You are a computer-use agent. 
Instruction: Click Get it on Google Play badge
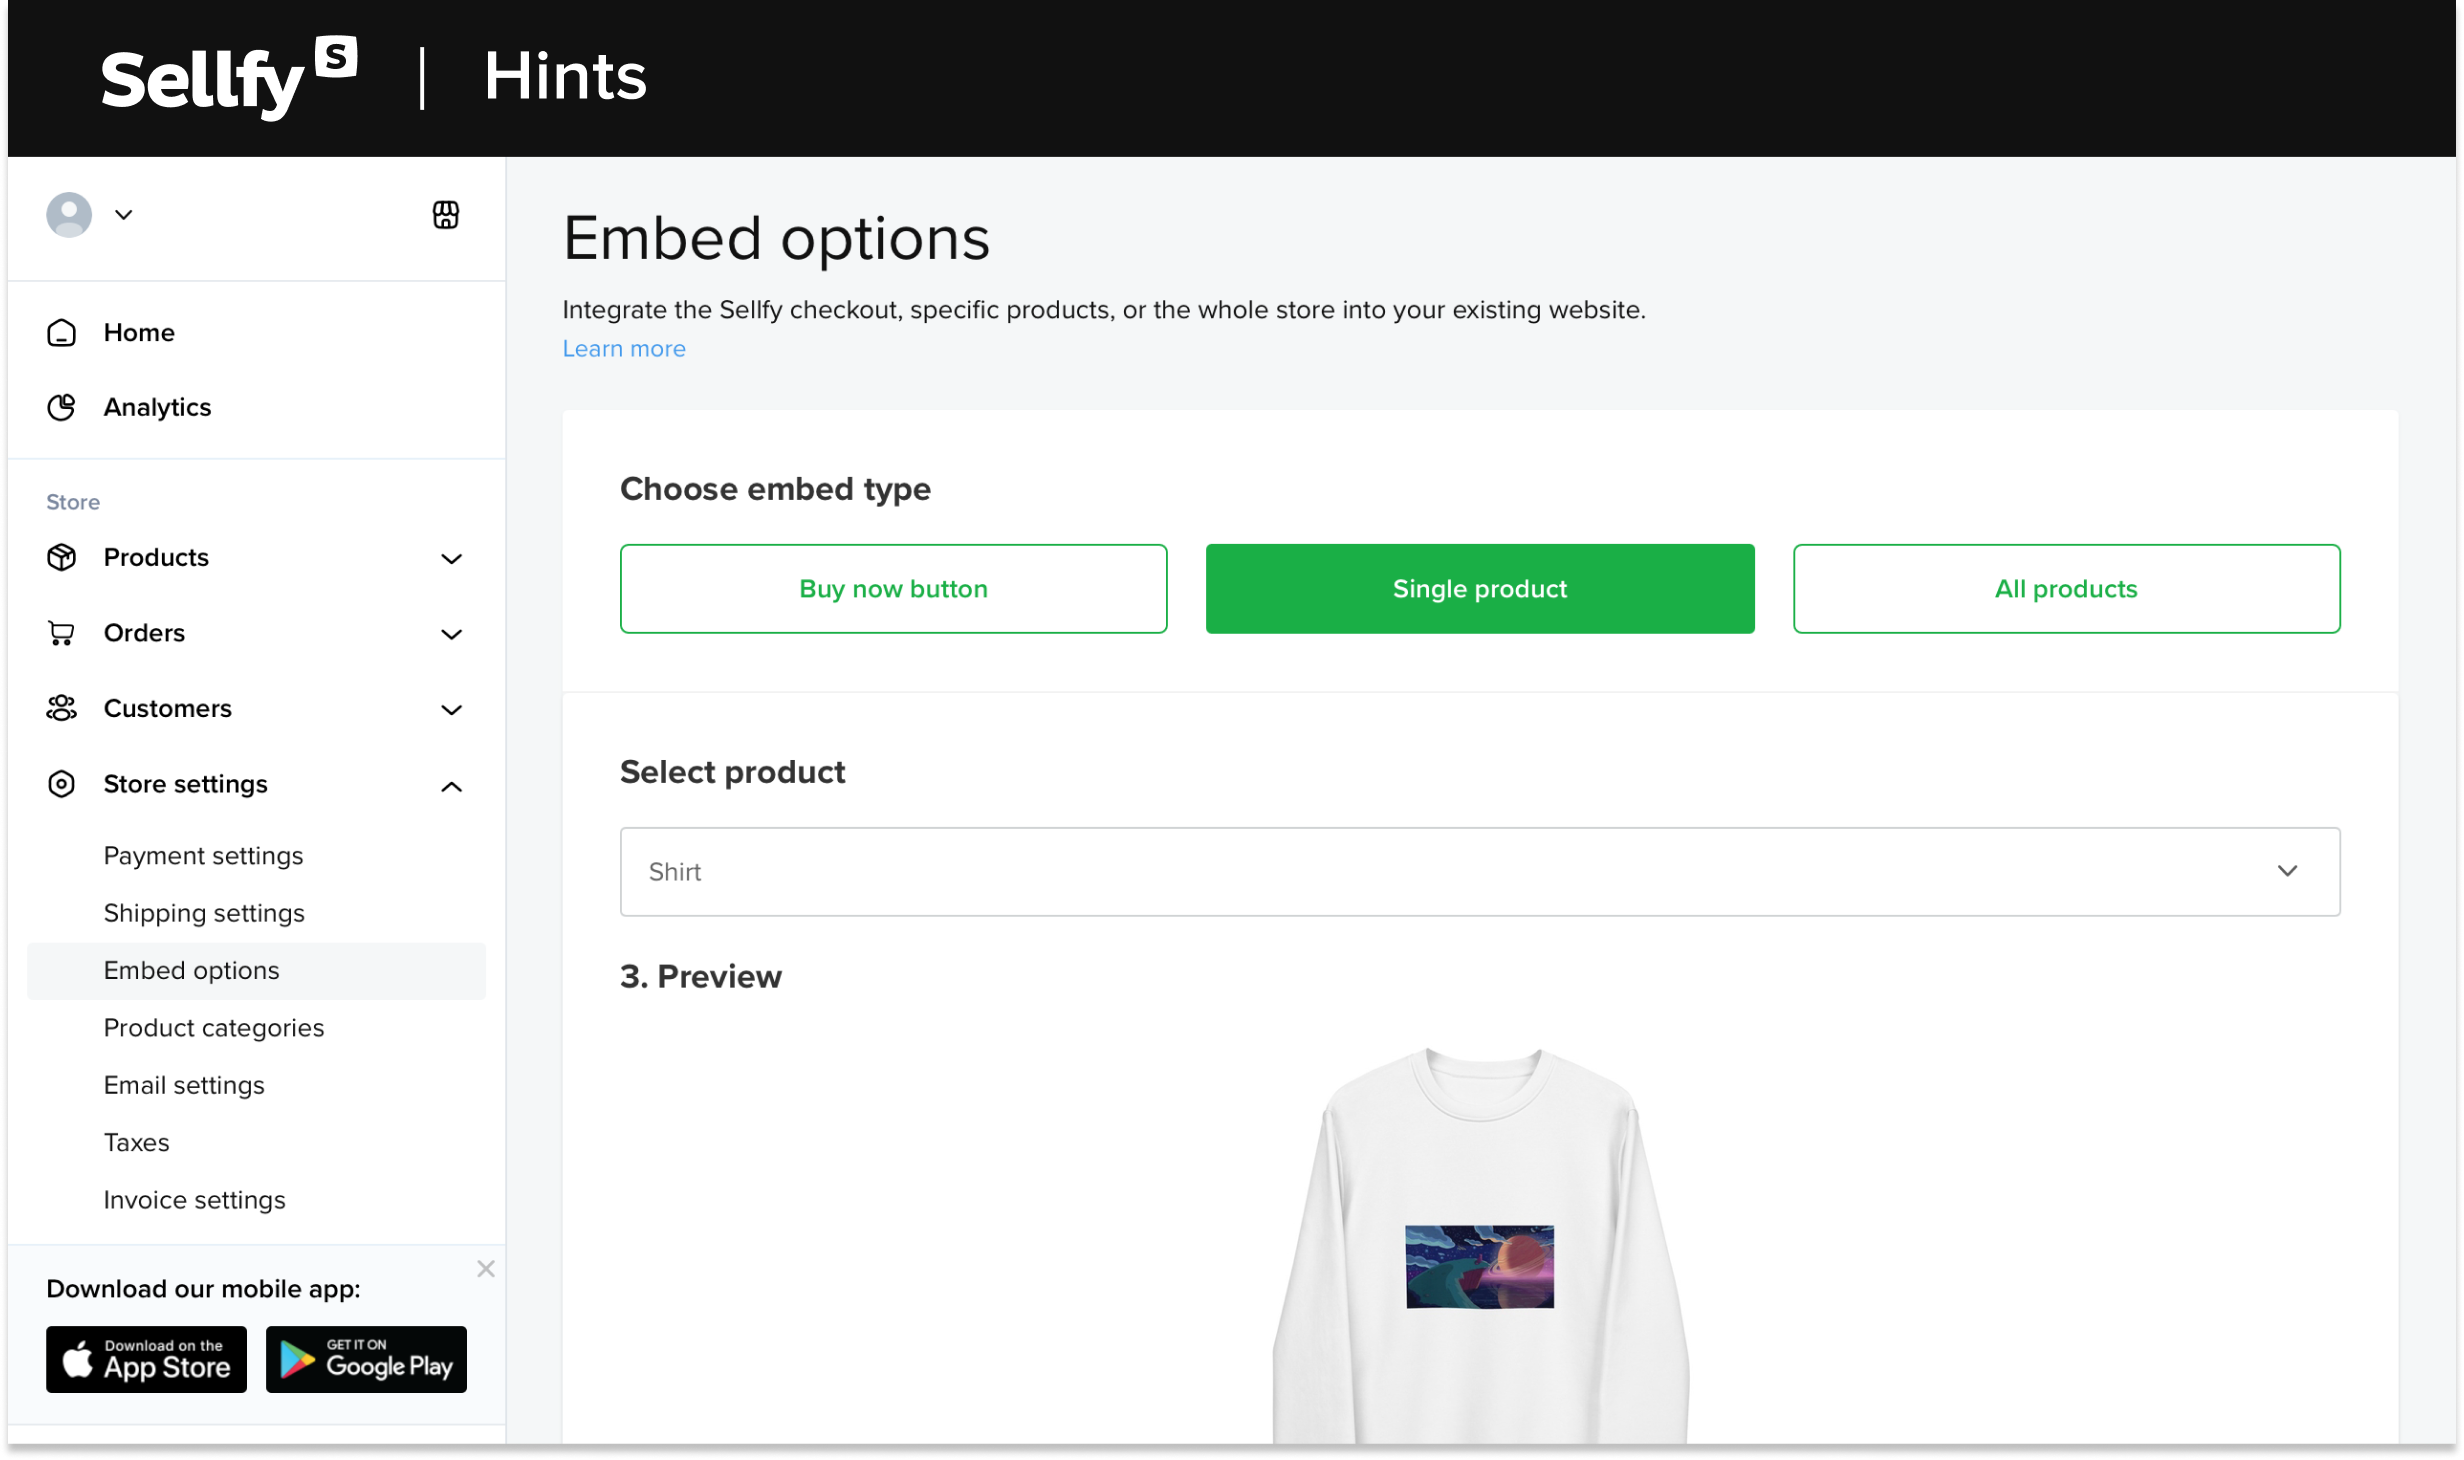(x=367, y=1359)
